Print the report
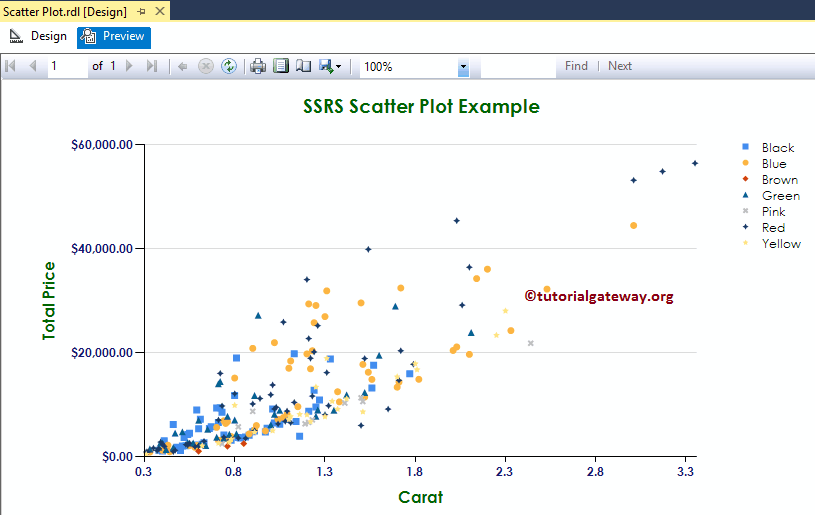The image size is (815, 515). tap(258, 66)
